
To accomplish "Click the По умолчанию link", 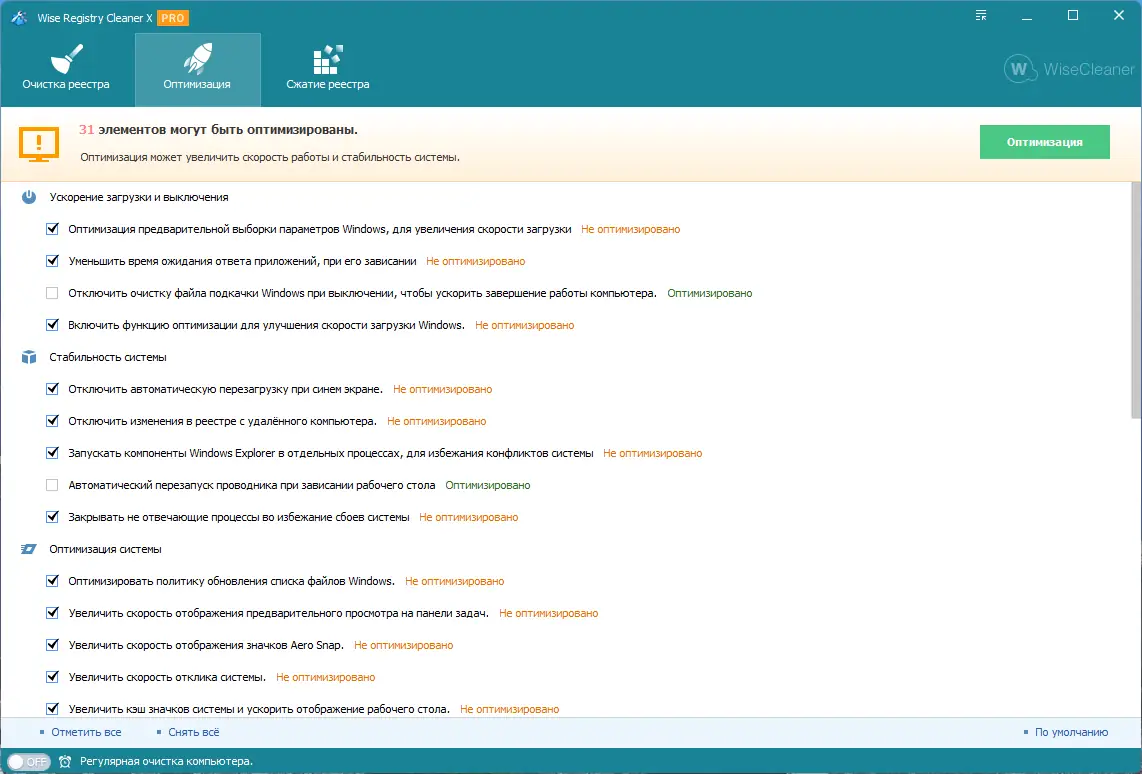I will click(x=1071, y=732).
